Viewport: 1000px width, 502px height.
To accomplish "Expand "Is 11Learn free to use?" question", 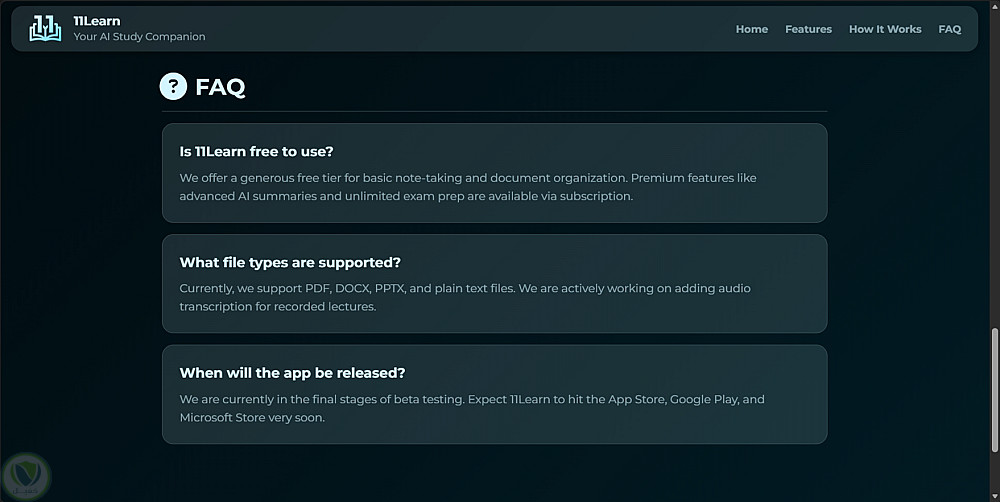I will click(x=256, y=152).
